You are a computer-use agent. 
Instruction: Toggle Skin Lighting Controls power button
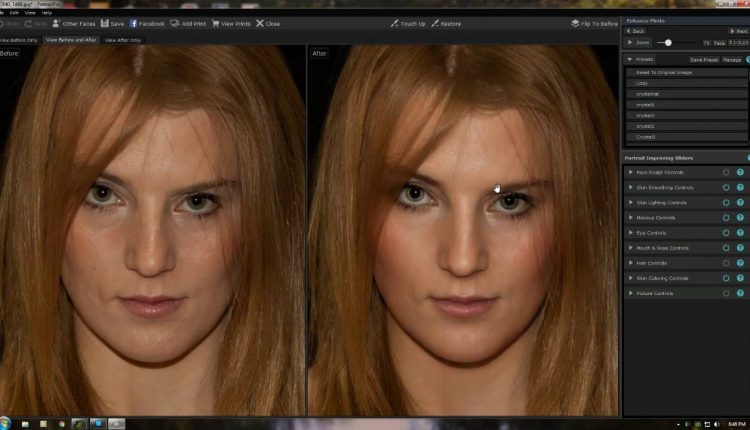[726, 202]
